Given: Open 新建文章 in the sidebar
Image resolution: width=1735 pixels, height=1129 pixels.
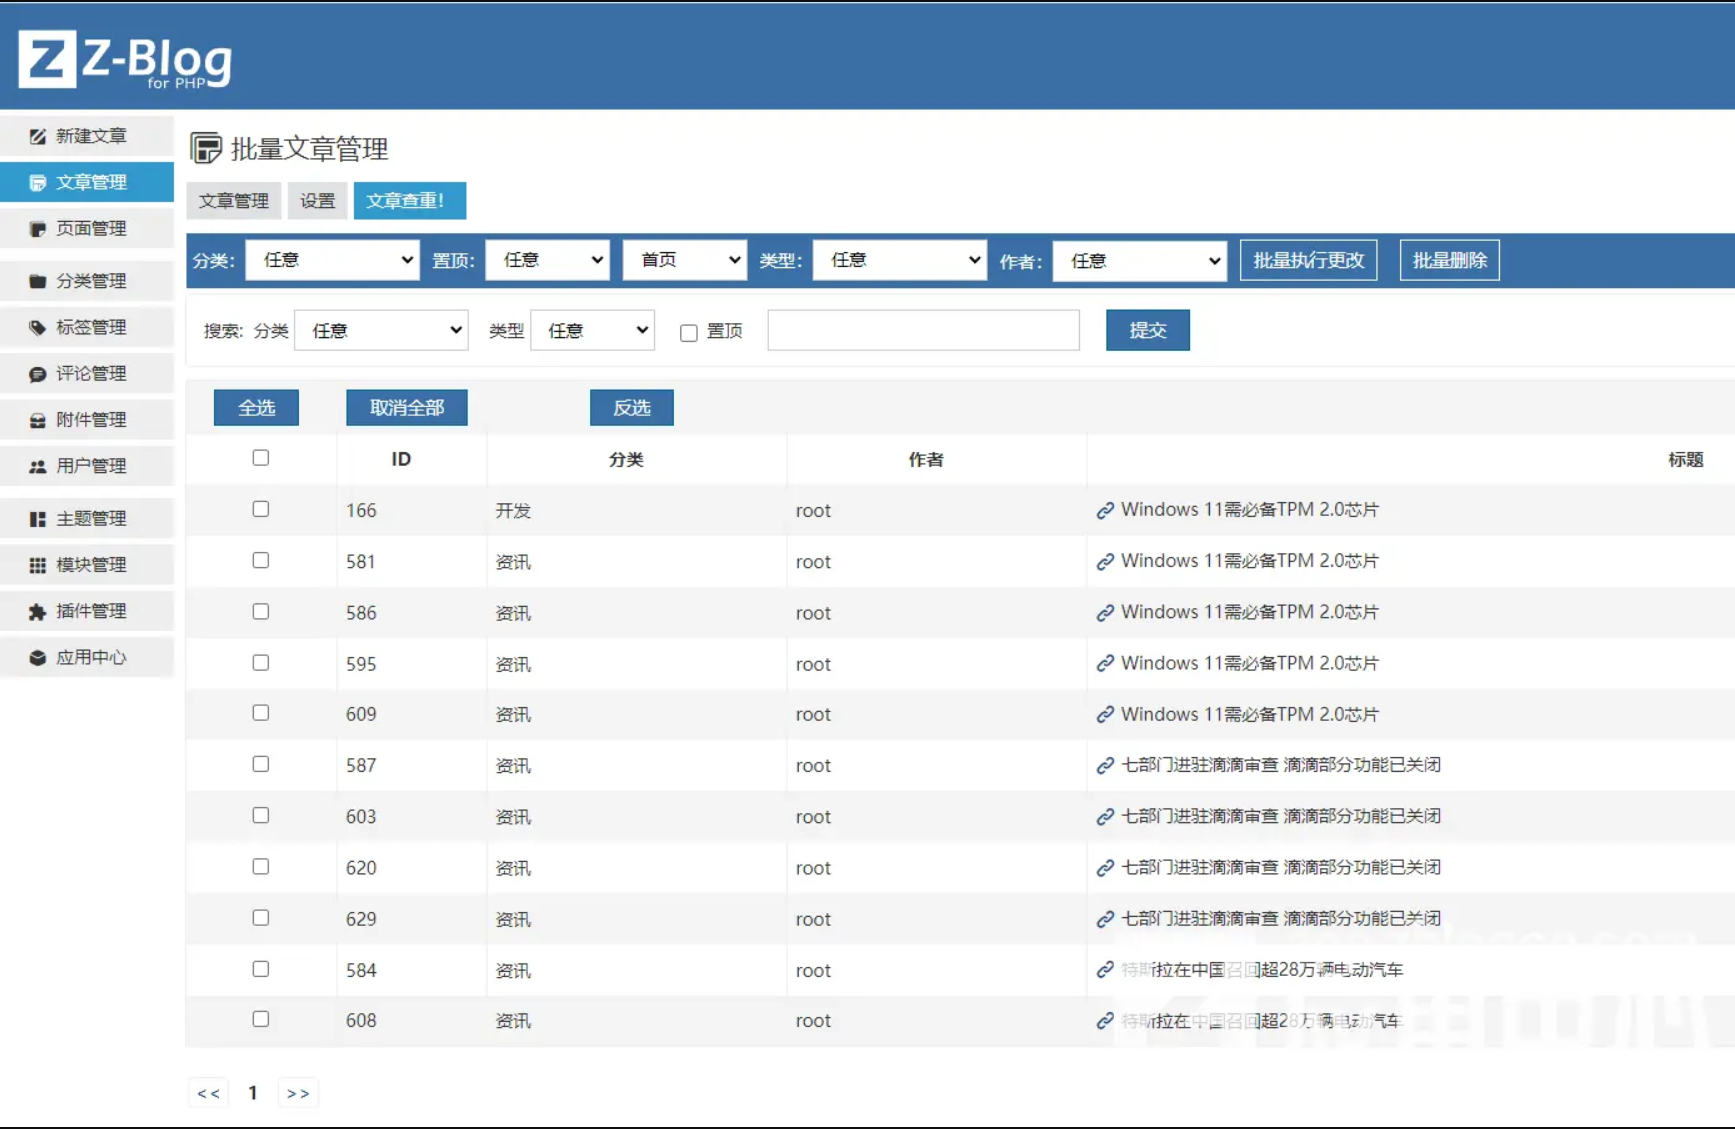Looking at the screenshot, I should [87, 136].
